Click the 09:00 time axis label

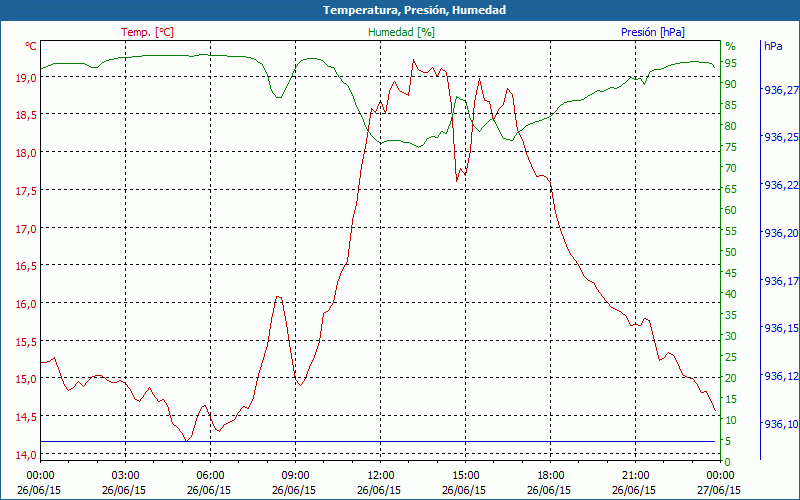pyautogui.click(x=295, y=475)
